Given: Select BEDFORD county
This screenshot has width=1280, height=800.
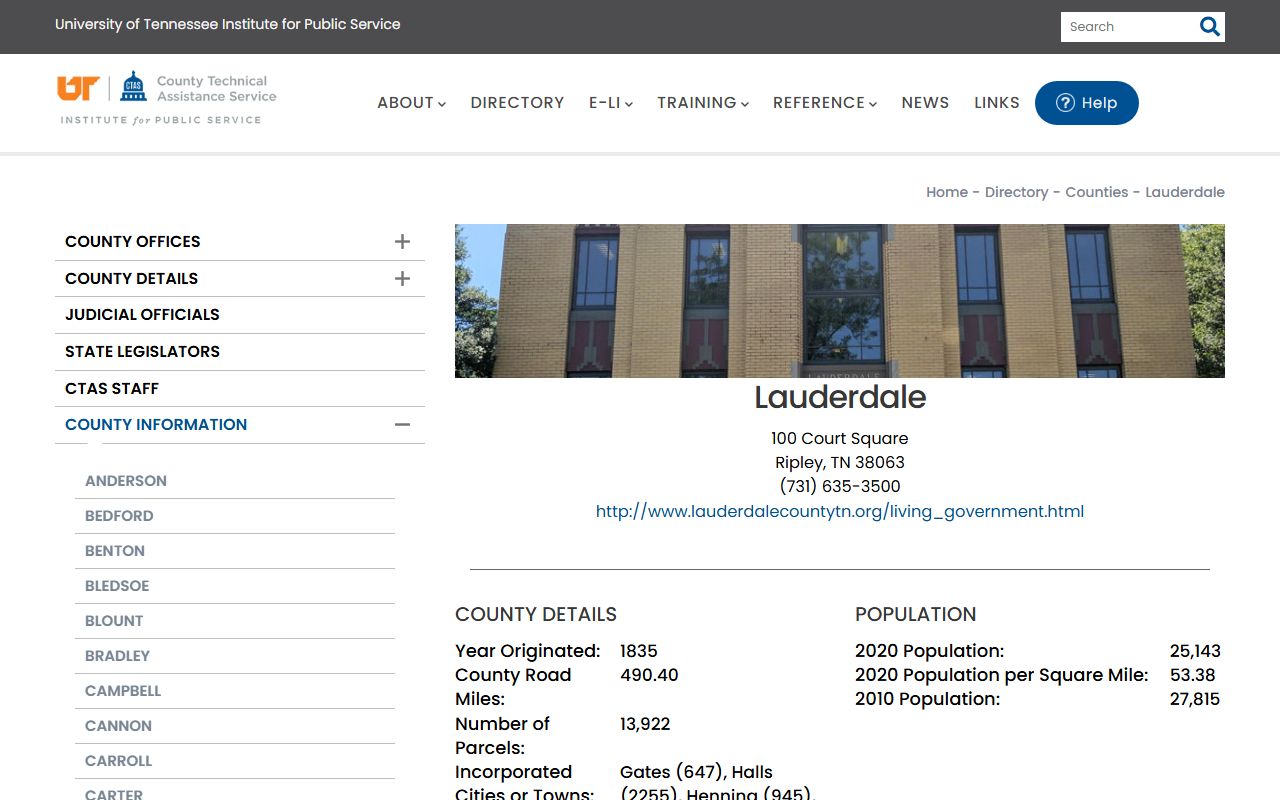Looking at the screenshot, I should tap(119, 516).
